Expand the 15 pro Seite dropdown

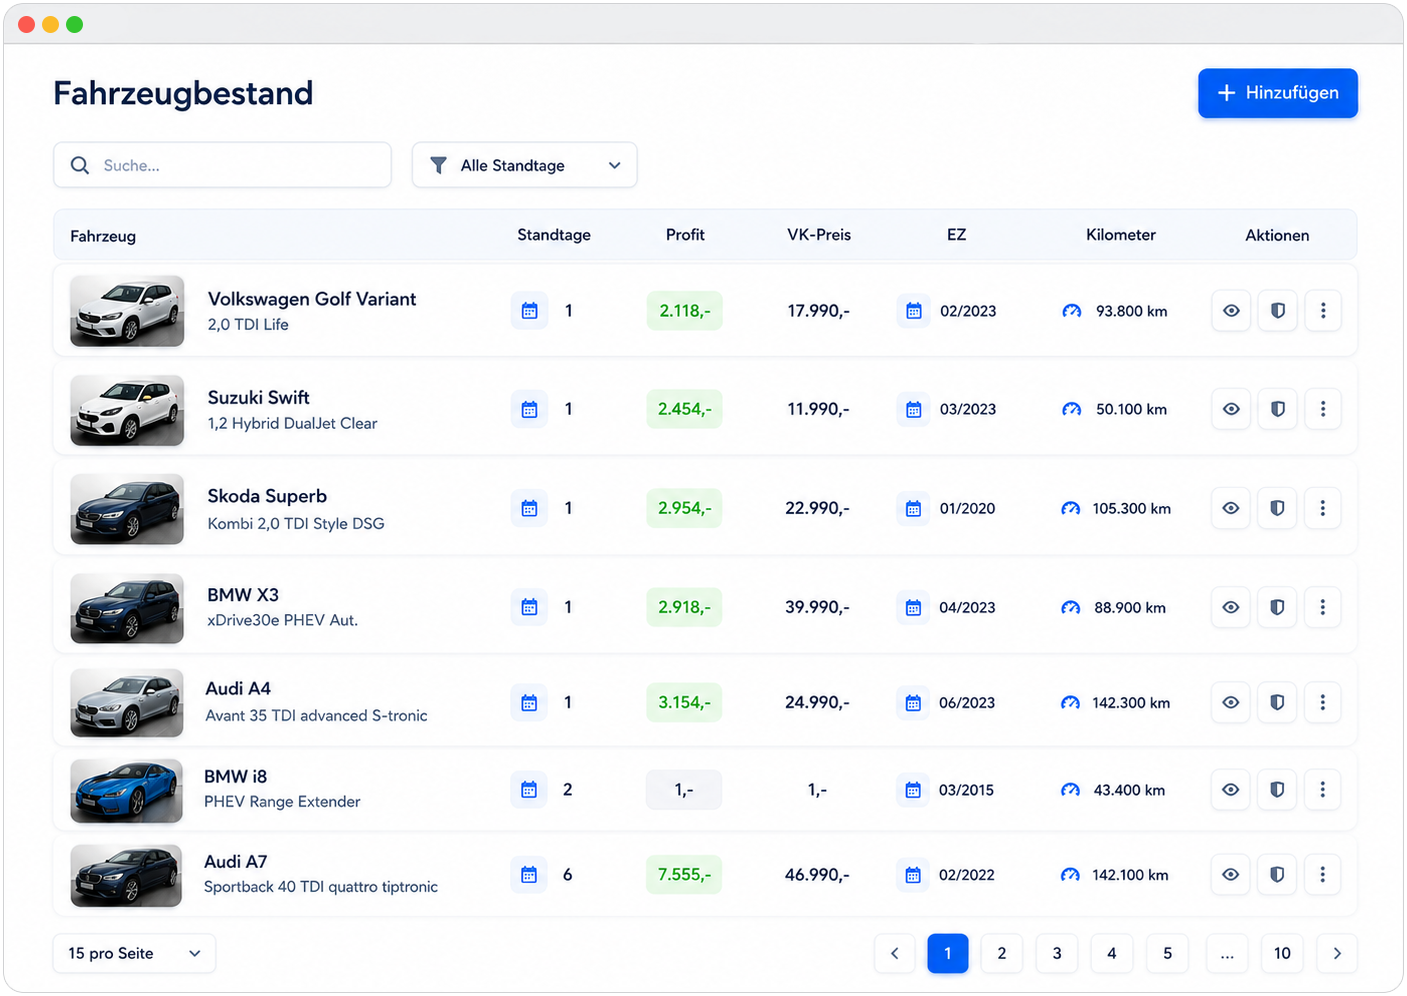(134, 953)
